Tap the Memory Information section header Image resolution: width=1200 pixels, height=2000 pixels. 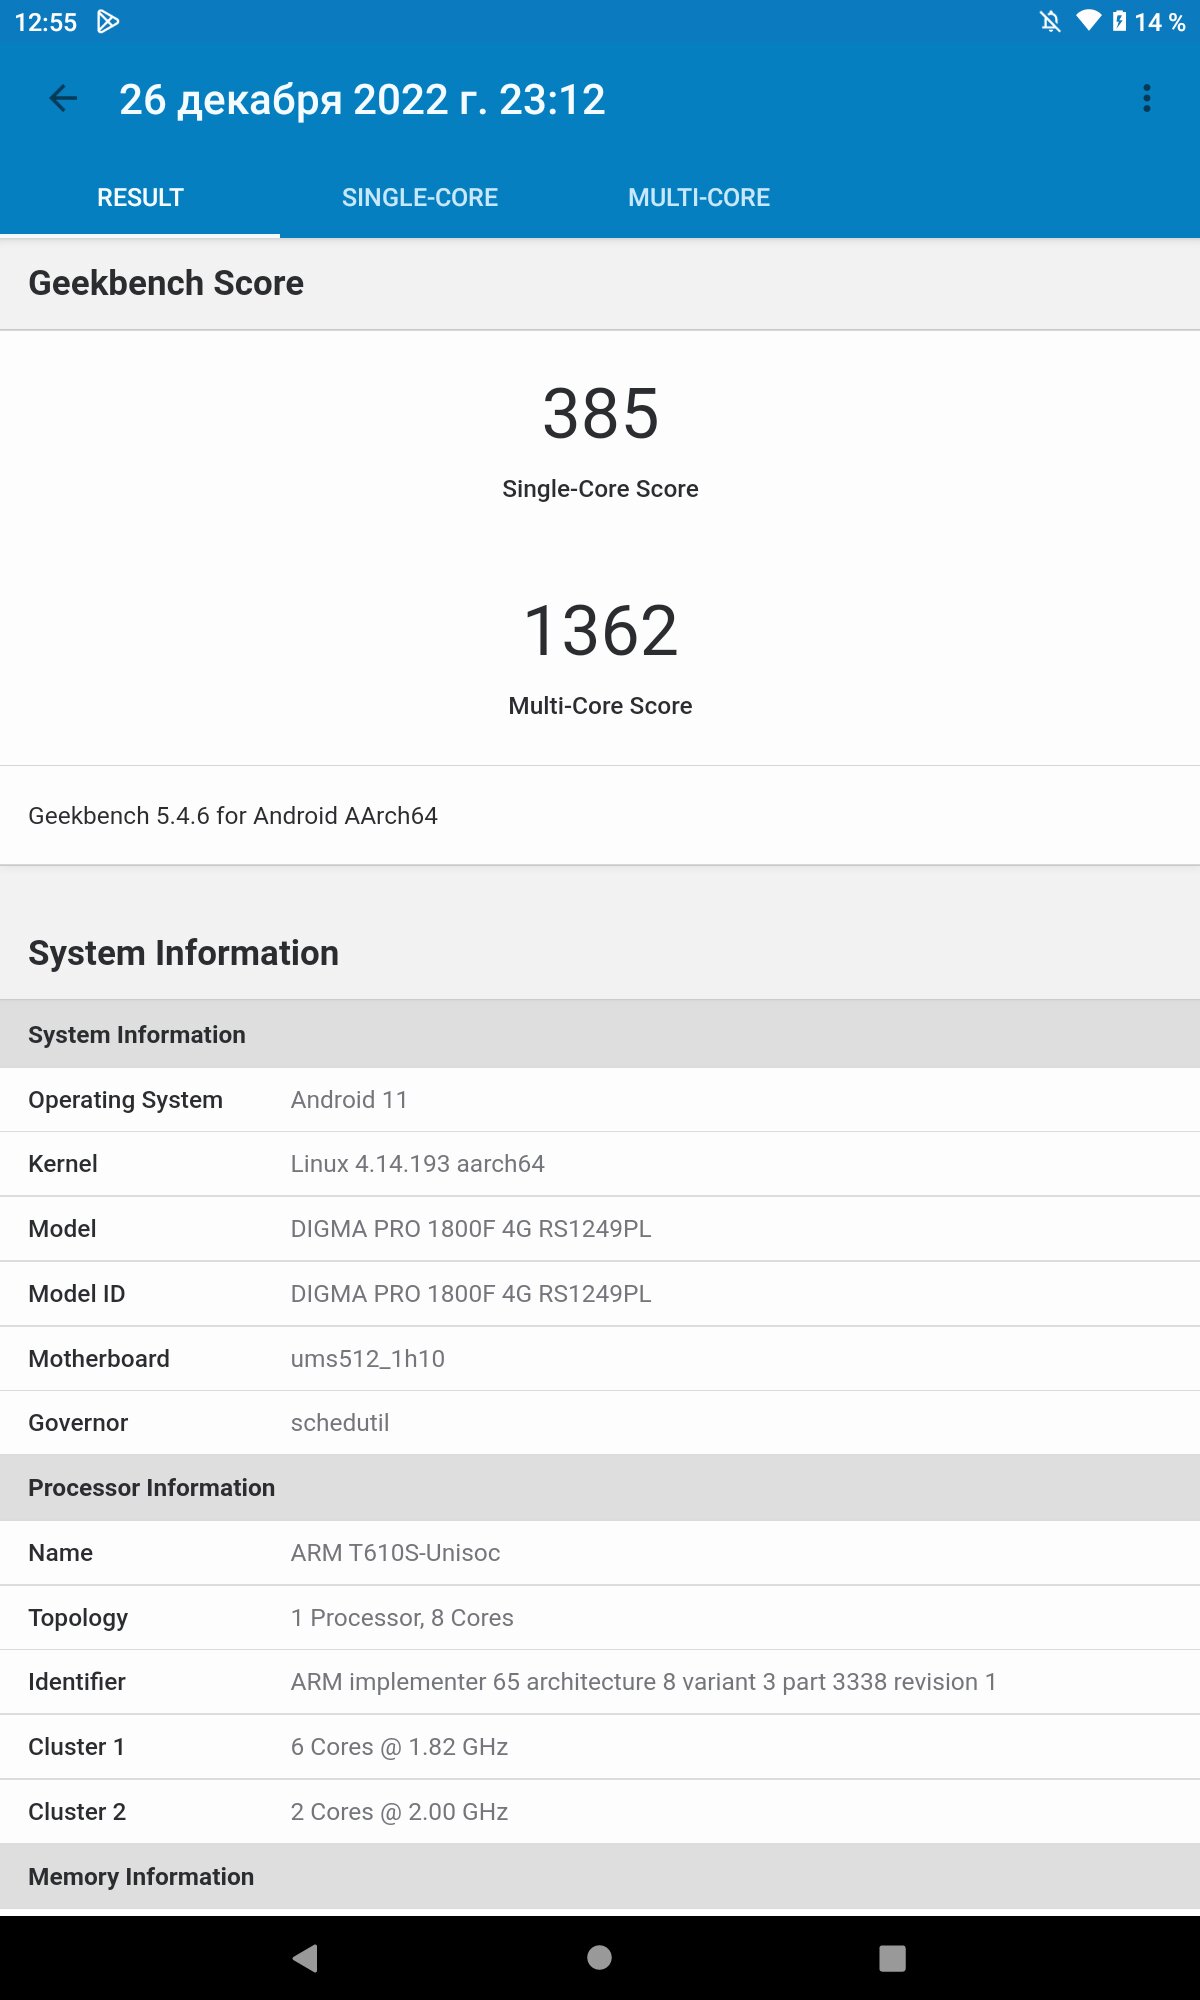[600, 1877]
